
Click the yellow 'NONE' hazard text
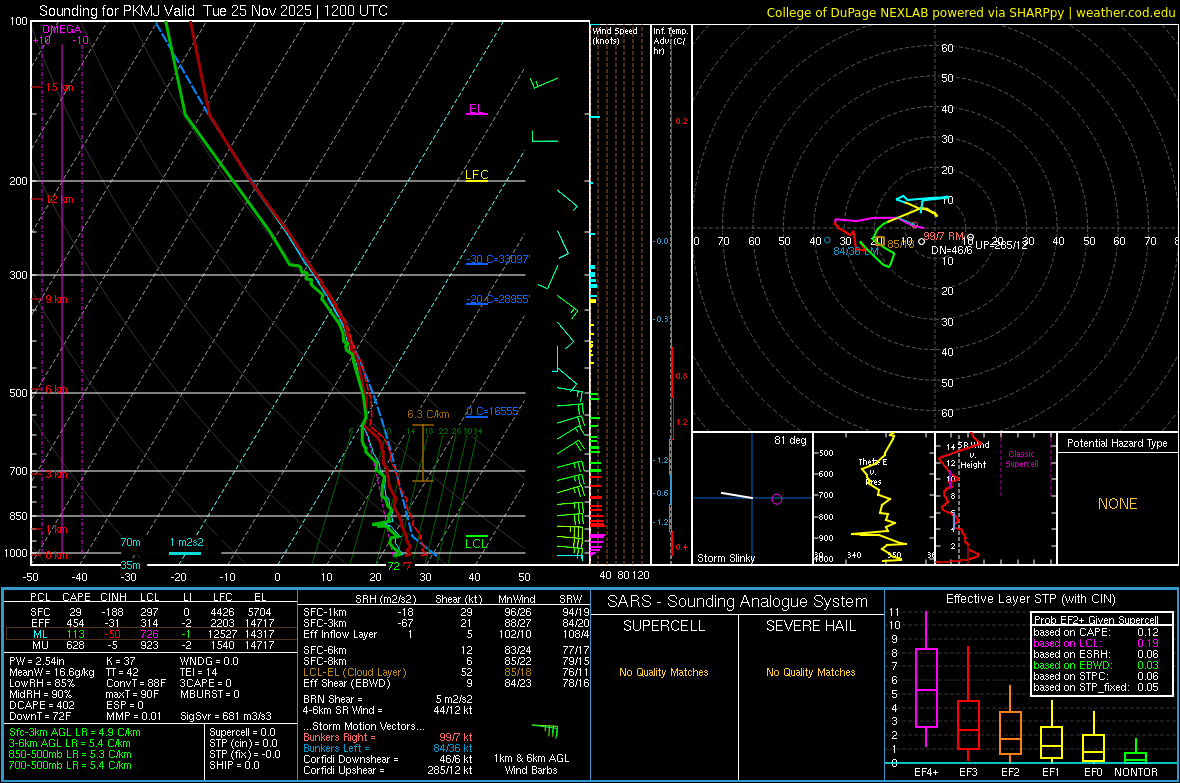1117,504
